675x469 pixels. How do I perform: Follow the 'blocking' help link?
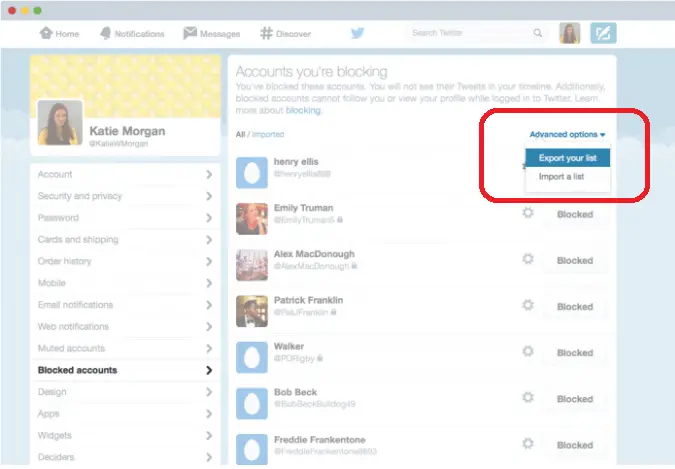[x=303, y=110]
